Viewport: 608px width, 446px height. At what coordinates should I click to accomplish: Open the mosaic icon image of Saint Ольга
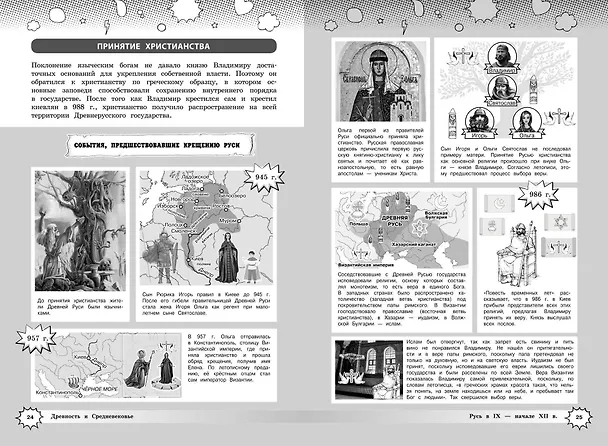(x=380, y=82)
